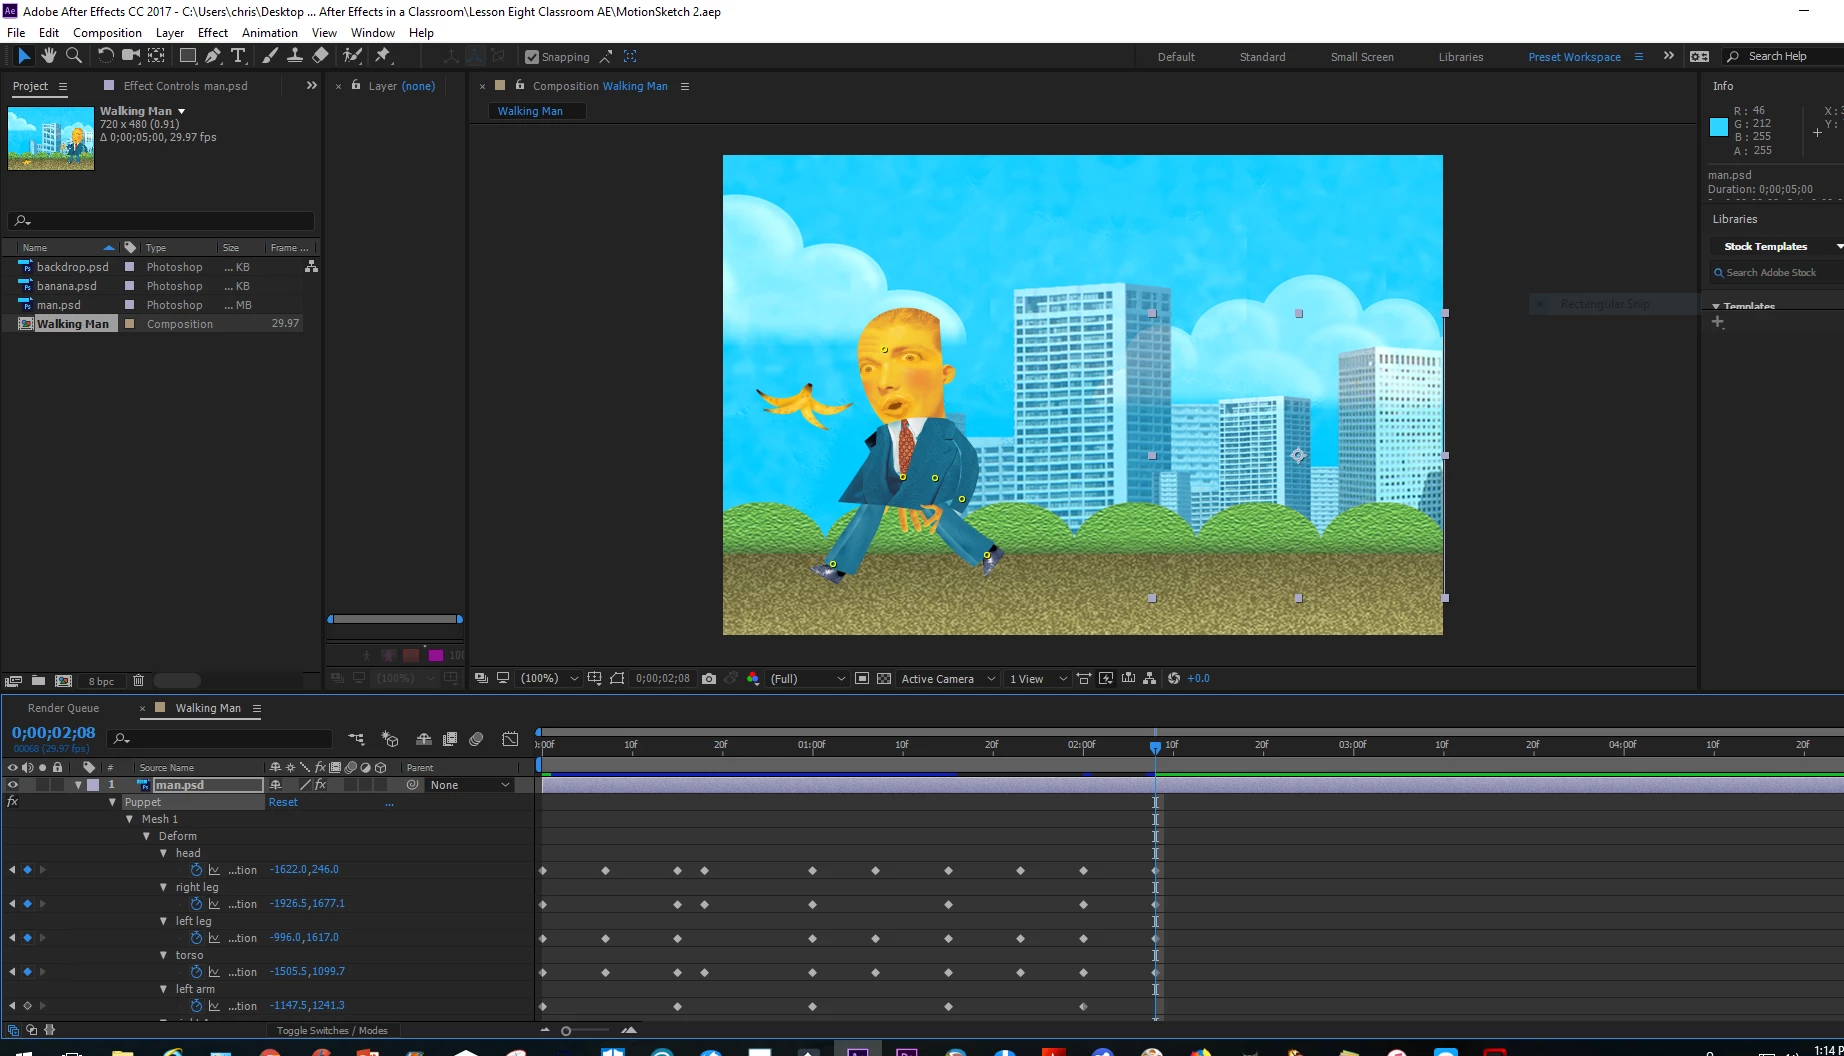Select the Unified Camera tool
This screenshot has height=1056, width=1844.
pyautogui.click(x=131, y=56)
